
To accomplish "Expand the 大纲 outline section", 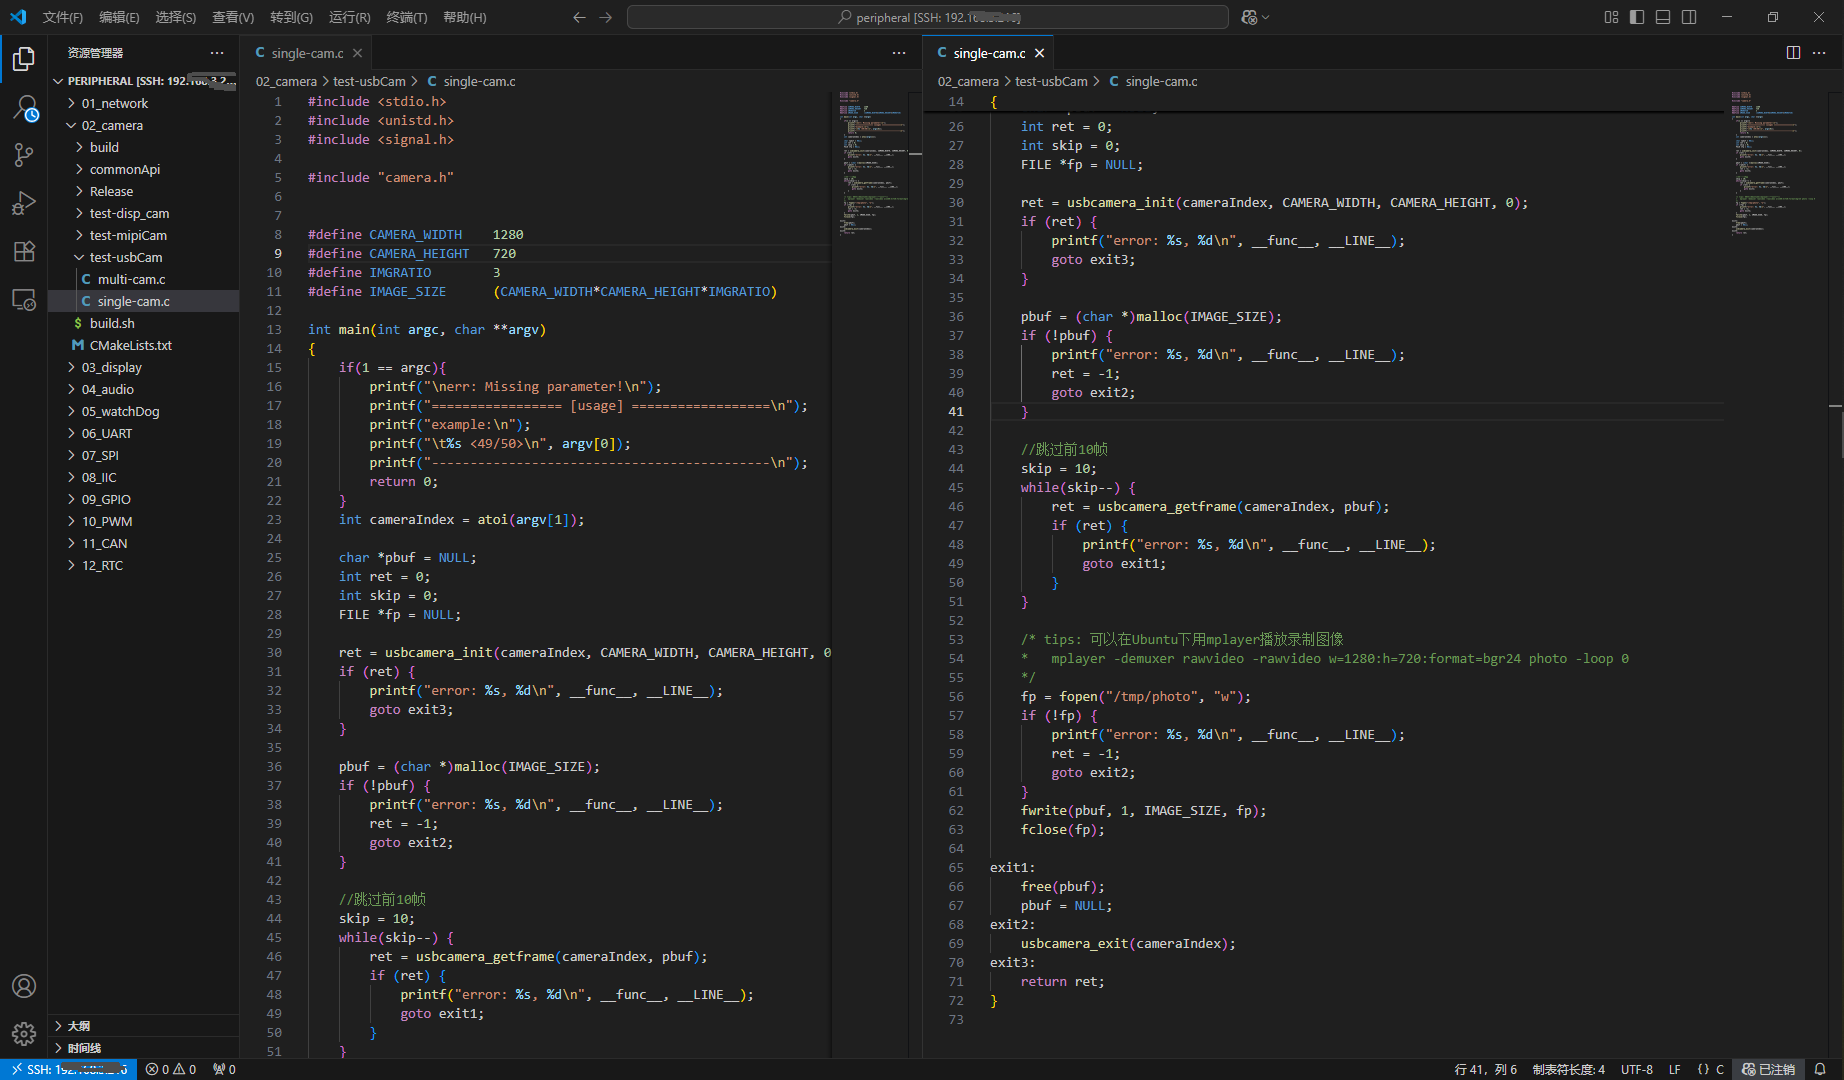I will coord(143,1026).
